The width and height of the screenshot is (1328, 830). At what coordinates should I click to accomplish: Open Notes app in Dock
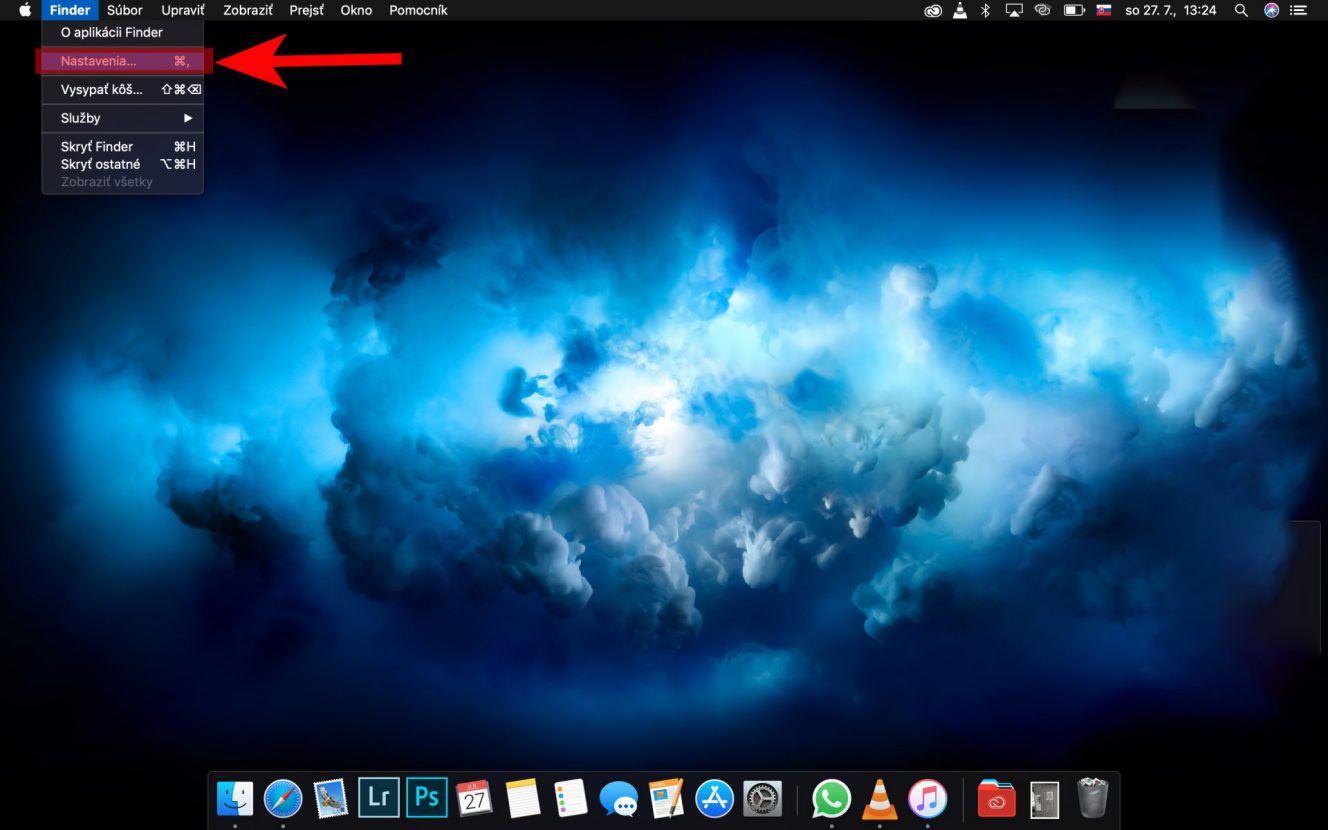[523, 798]
